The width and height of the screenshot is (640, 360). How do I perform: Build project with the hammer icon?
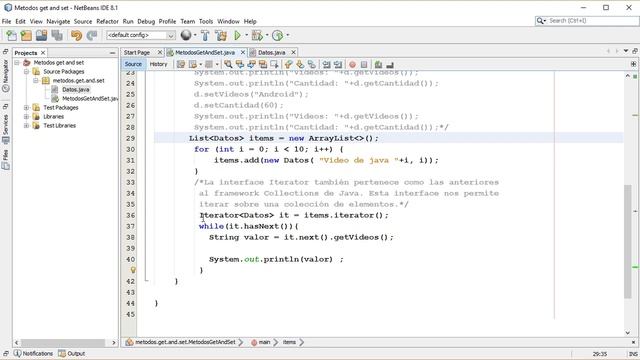[205, 36]
